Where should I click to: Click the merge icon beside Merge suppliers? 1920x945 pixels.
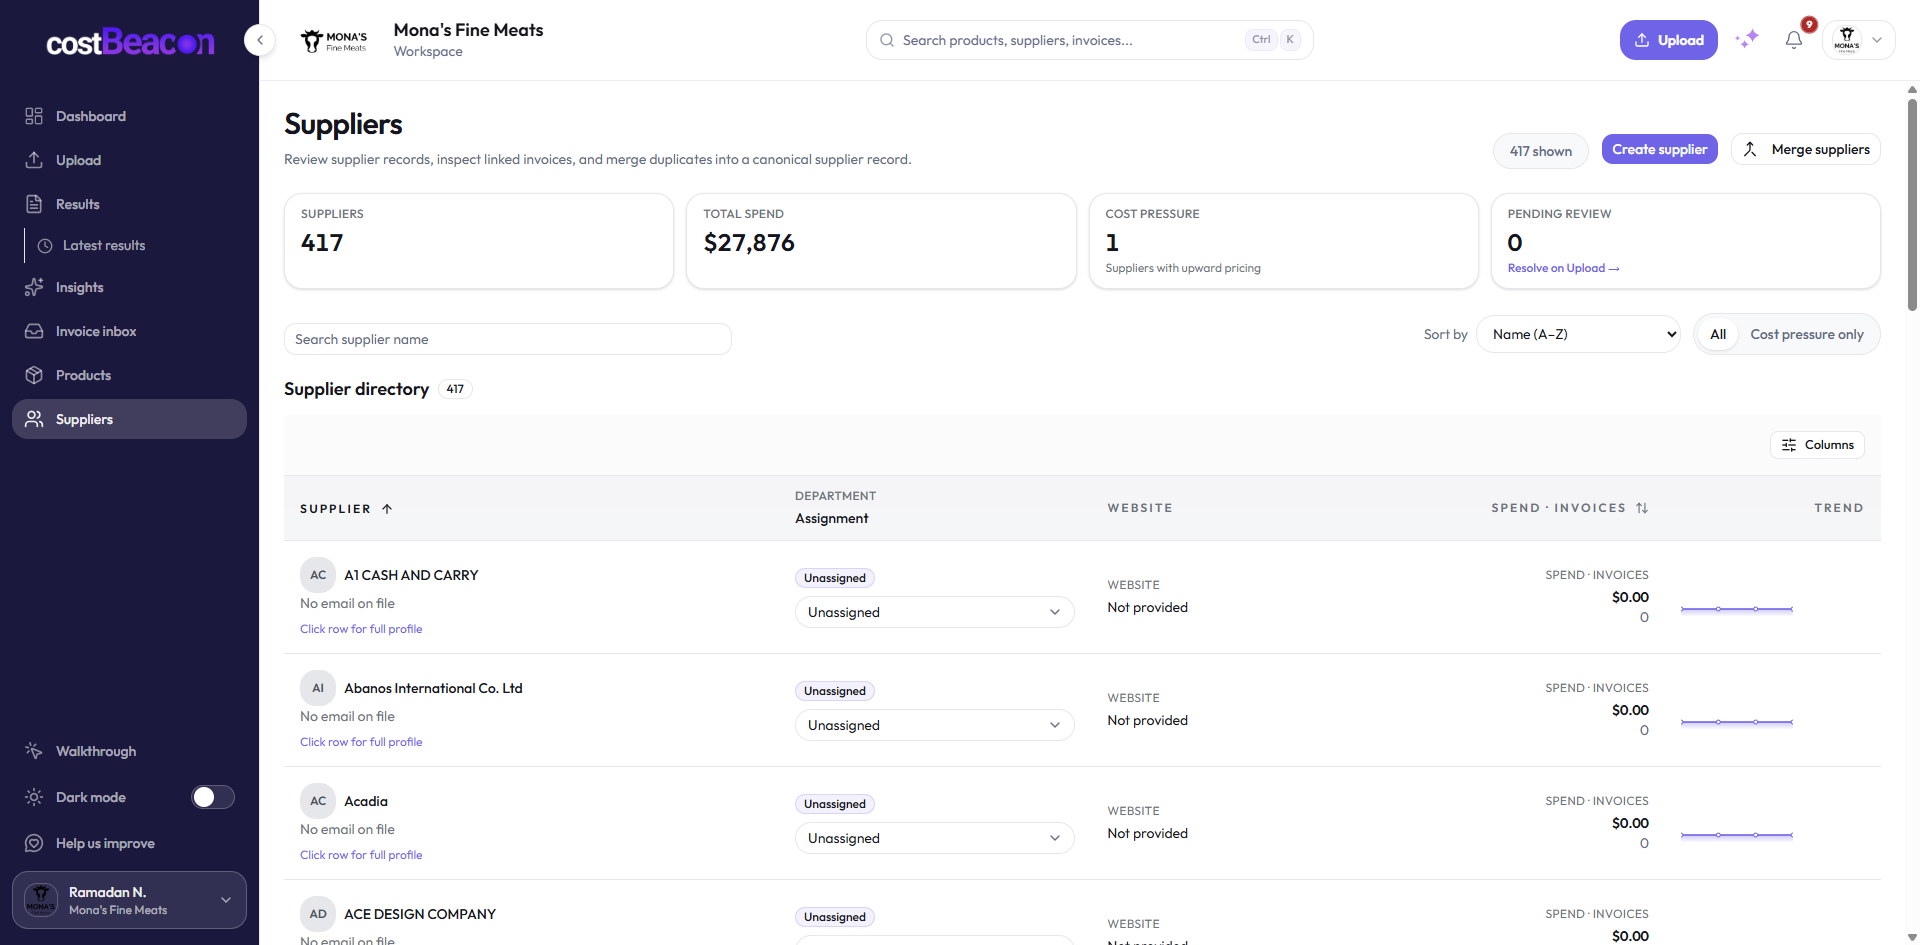1750,149
